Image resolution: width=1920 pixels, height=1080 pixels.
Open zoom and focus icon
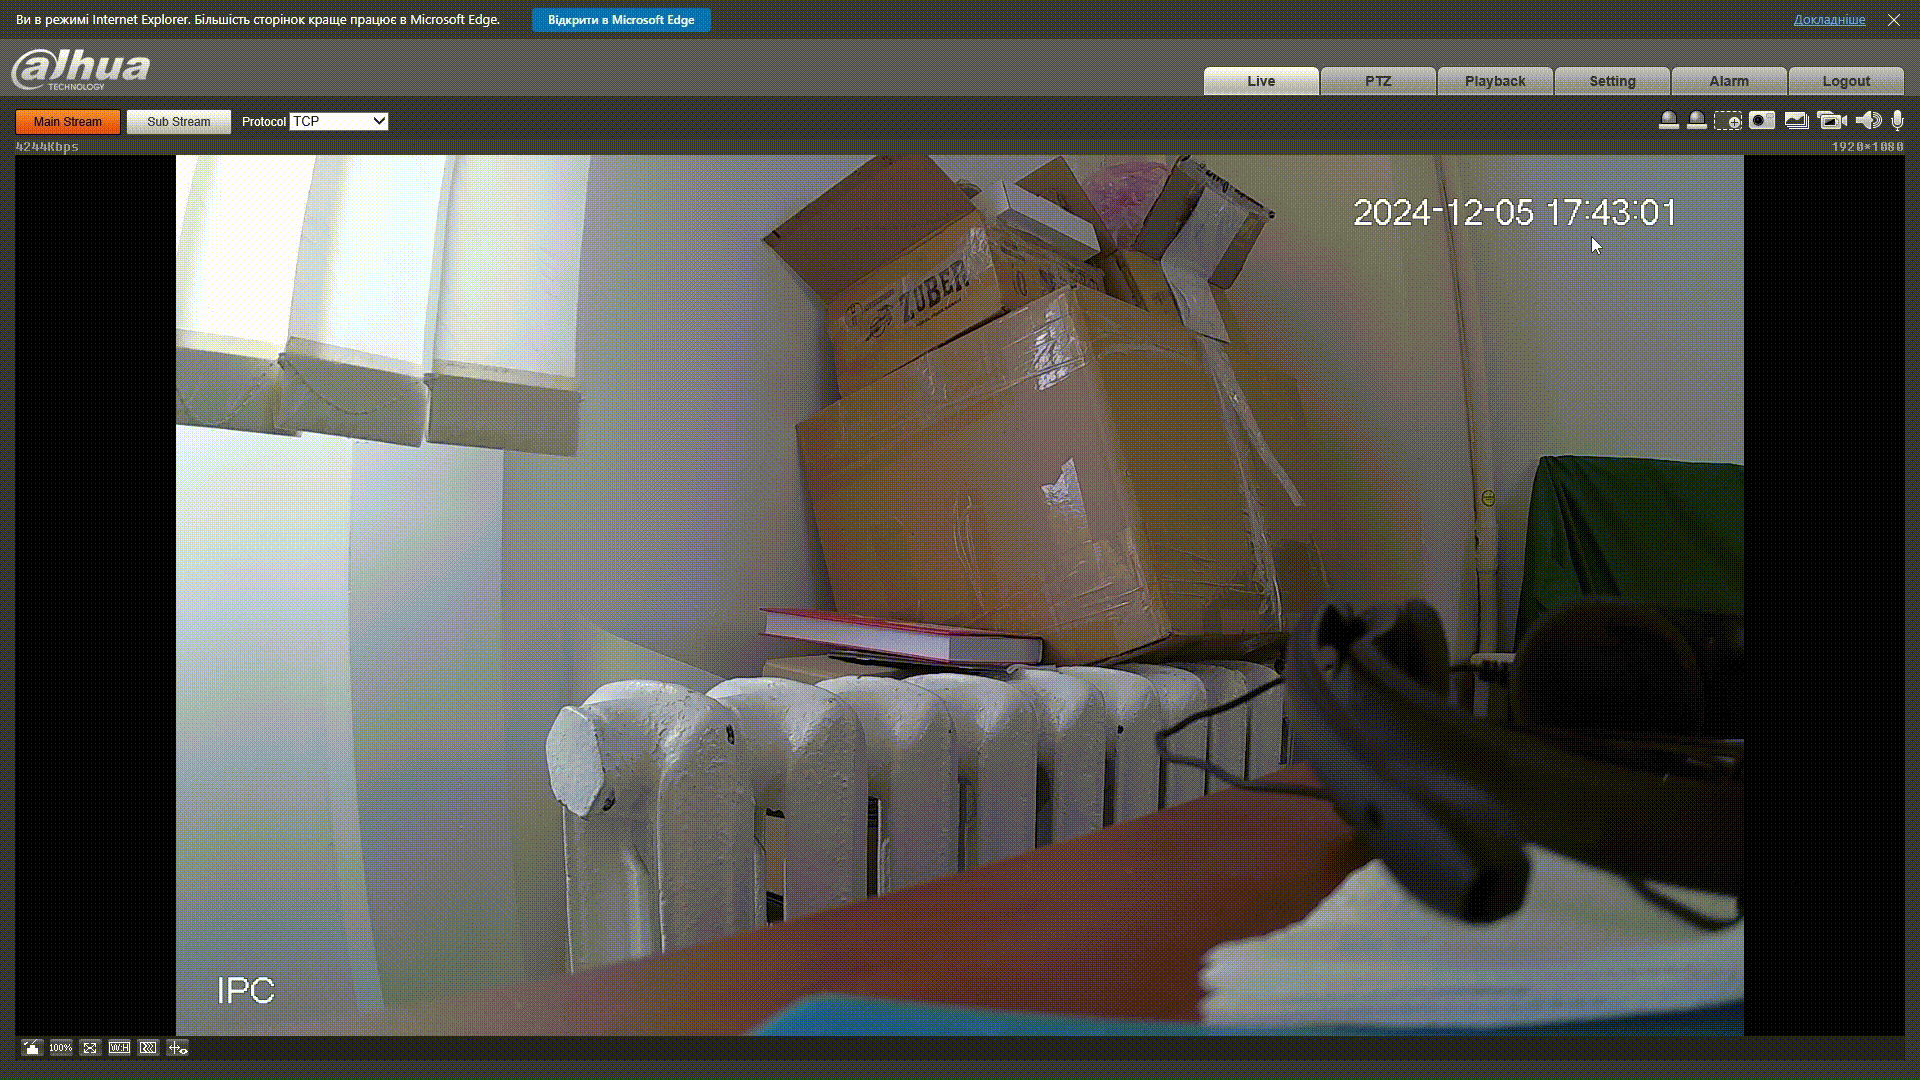(177, 1048)
